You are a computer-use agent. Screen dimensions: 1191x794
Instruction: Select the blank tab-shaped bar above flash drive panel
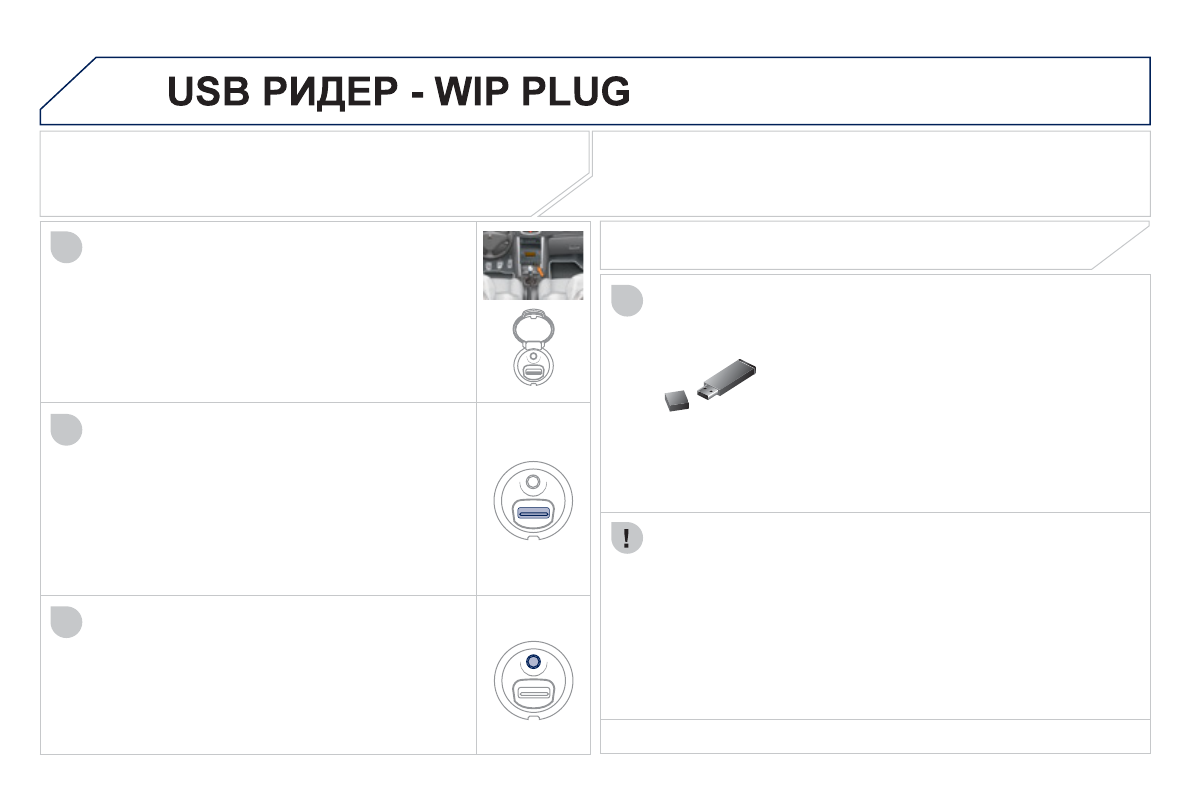click(x=850, y=245)
